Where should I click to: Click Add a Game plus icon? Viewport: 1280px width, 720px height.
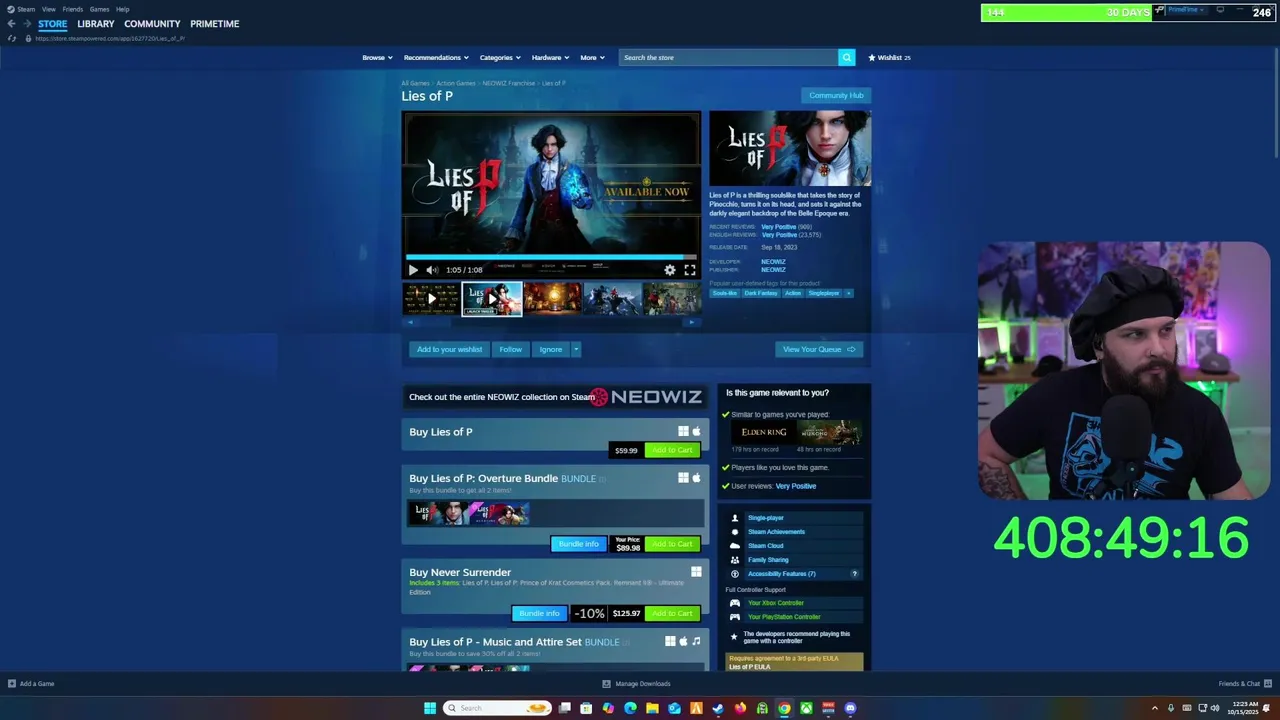[12, 684]
